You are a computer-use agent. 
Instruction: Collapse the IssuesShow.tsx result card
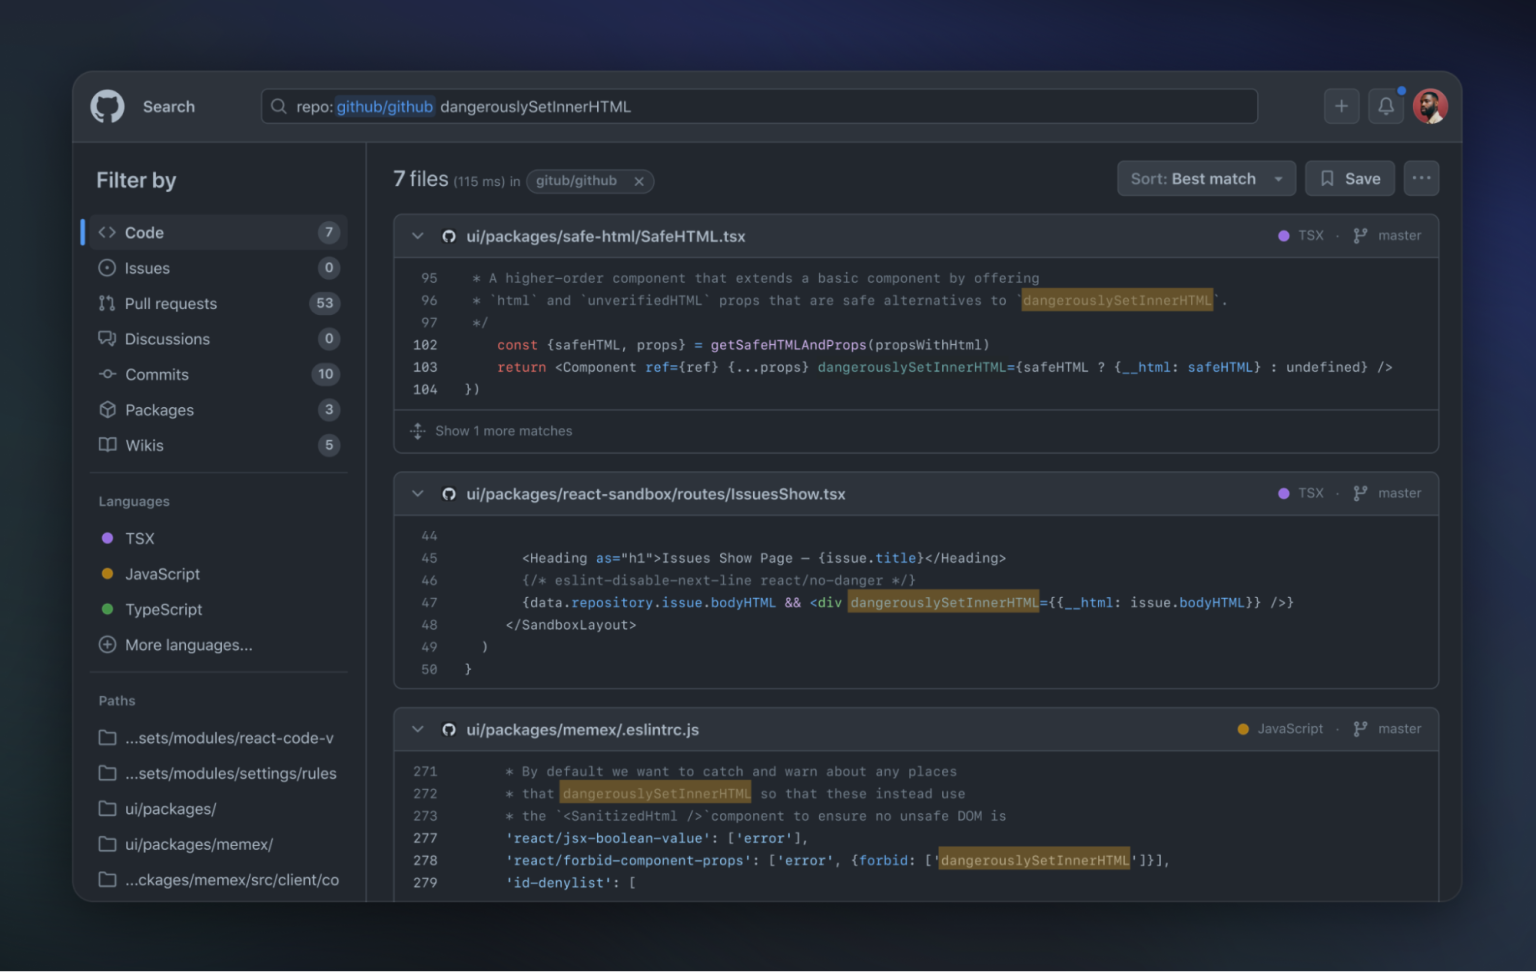click(x=418, y=493)
